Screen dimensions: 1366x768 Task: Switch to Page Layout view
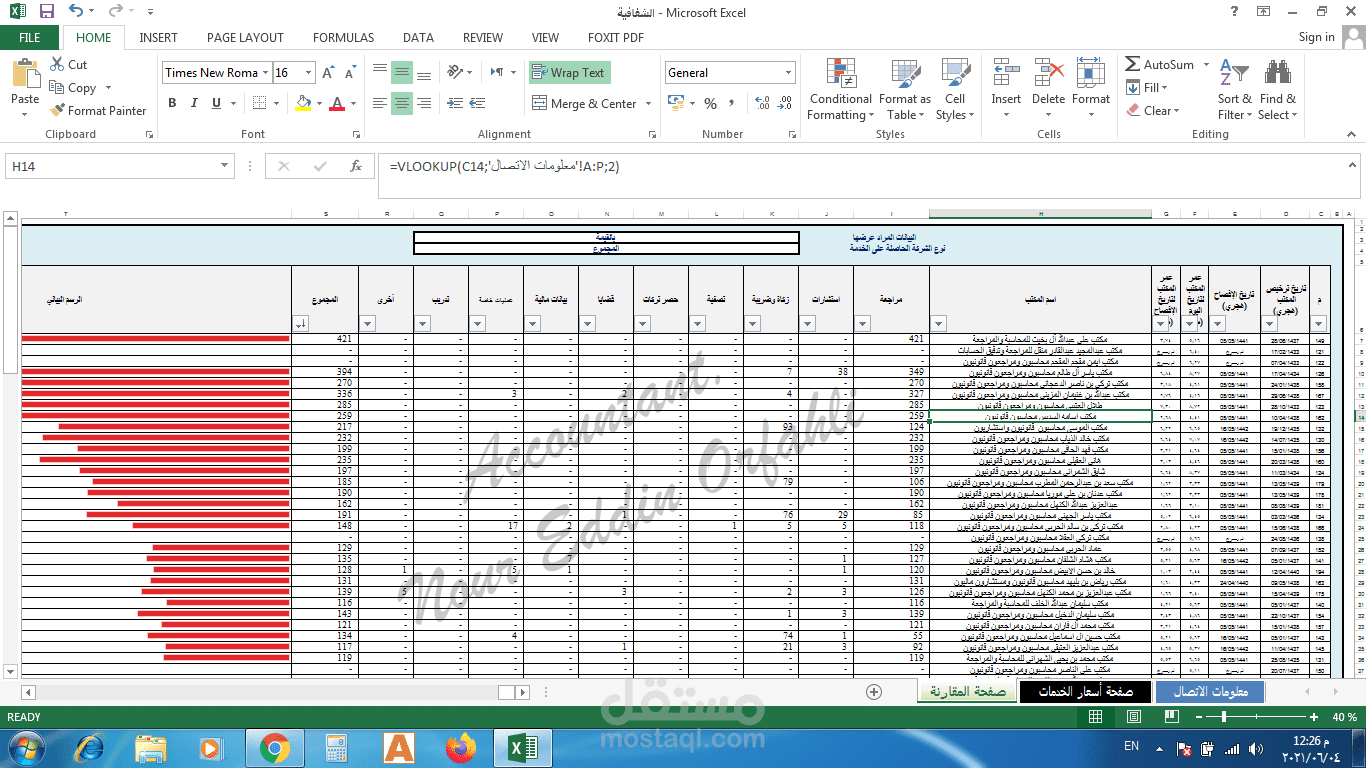point(1133,718)
